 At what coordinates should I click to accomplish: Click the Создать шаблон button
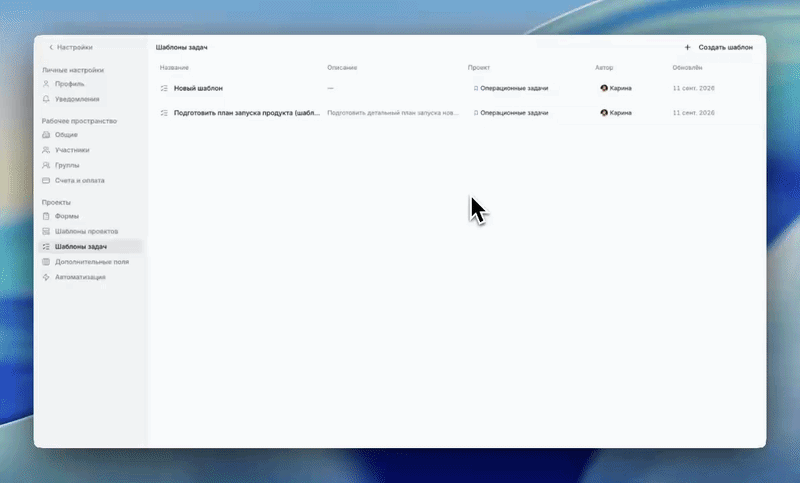(718, 47)
